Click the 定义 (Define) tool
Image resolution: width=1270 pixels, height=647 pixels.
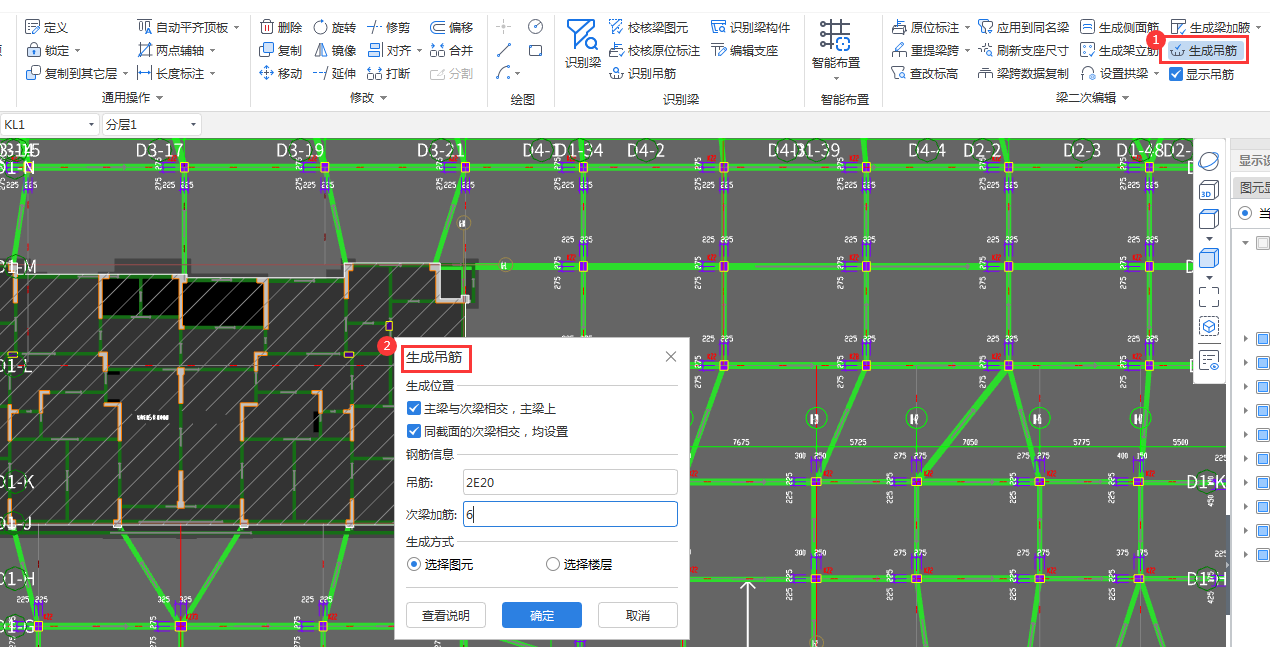(47, 27)
